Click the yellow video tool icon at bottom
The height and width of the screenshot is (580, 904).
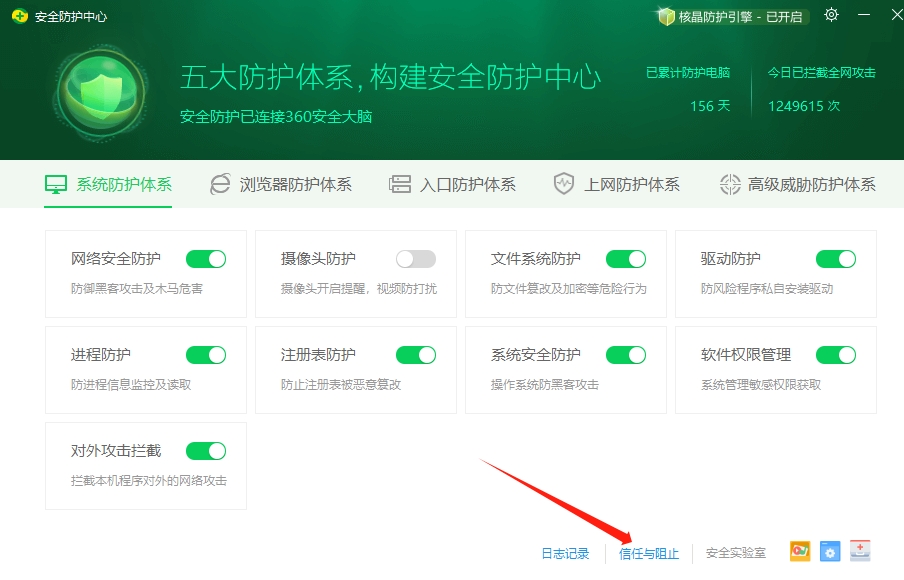click(799, 551)
